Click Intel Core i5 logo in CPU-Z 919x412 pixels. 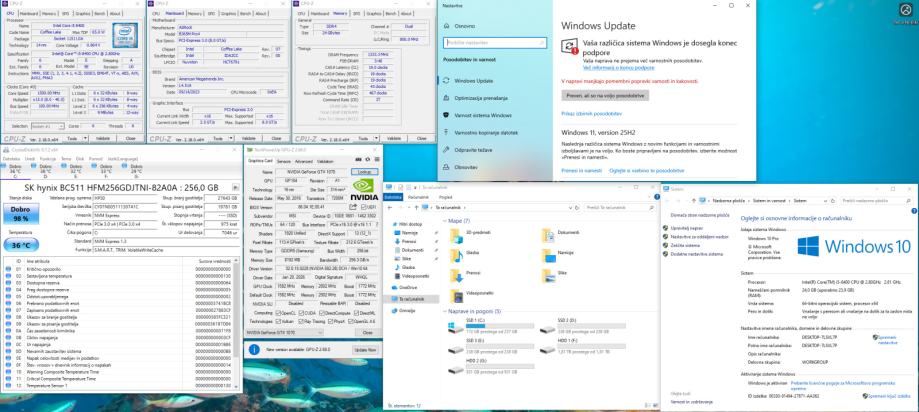(x=125, y=36)
